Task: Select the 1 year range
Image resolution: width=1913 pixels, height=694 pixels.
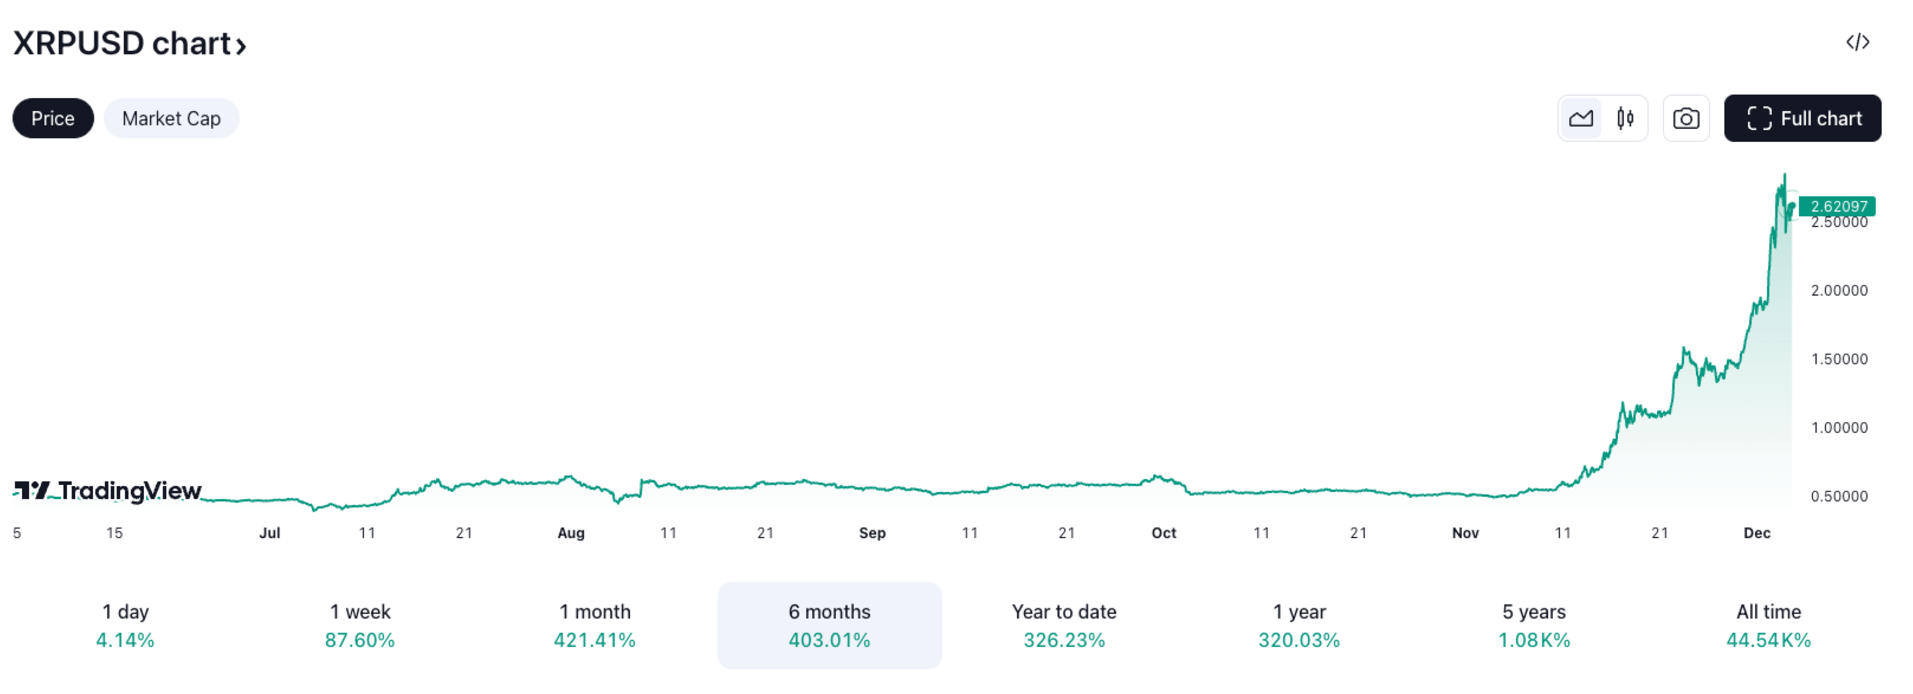Action: [1299, 625]
